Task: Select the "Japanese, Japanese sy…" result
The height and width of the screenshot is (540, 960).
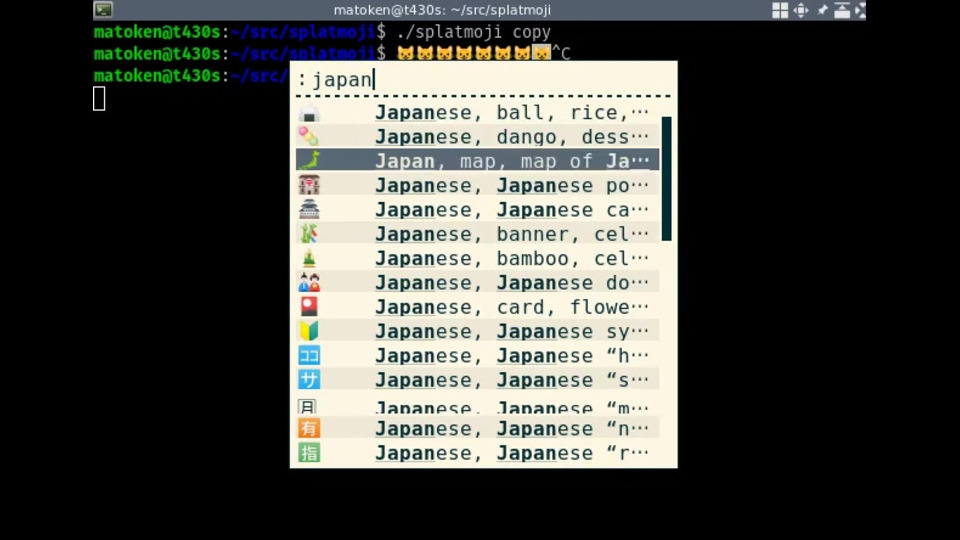Action: pyautogui.click(x=478, y=331)
